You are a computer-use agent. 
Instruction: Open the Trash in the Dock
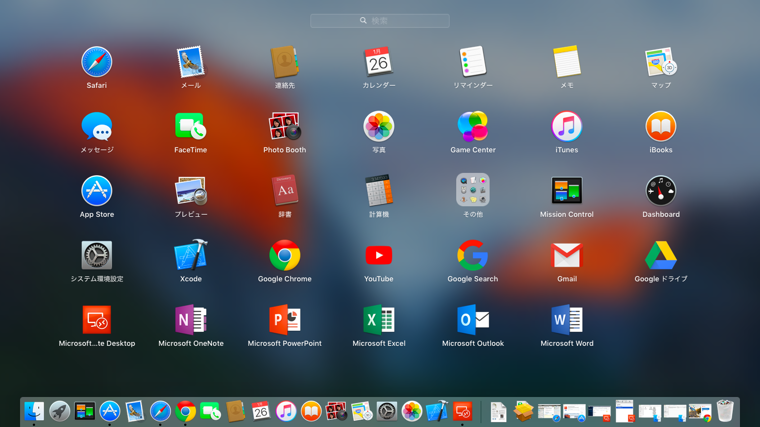pyautogui.click(x=725, y=411)
